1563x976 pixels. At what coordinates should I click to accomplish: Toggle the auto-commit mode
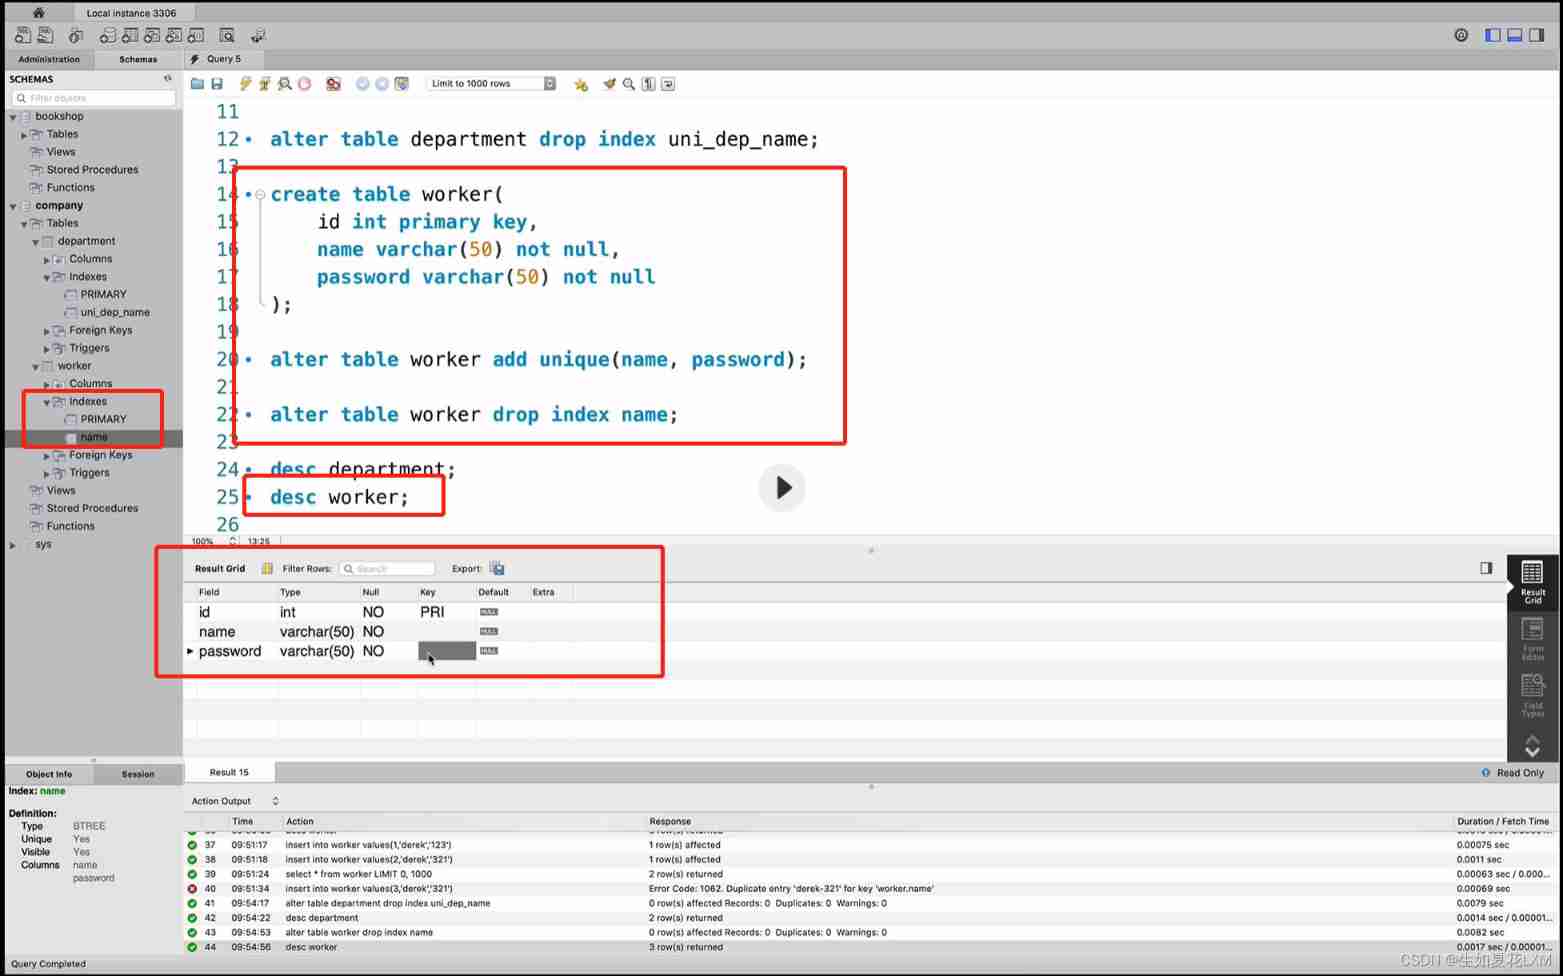(402, 84)
